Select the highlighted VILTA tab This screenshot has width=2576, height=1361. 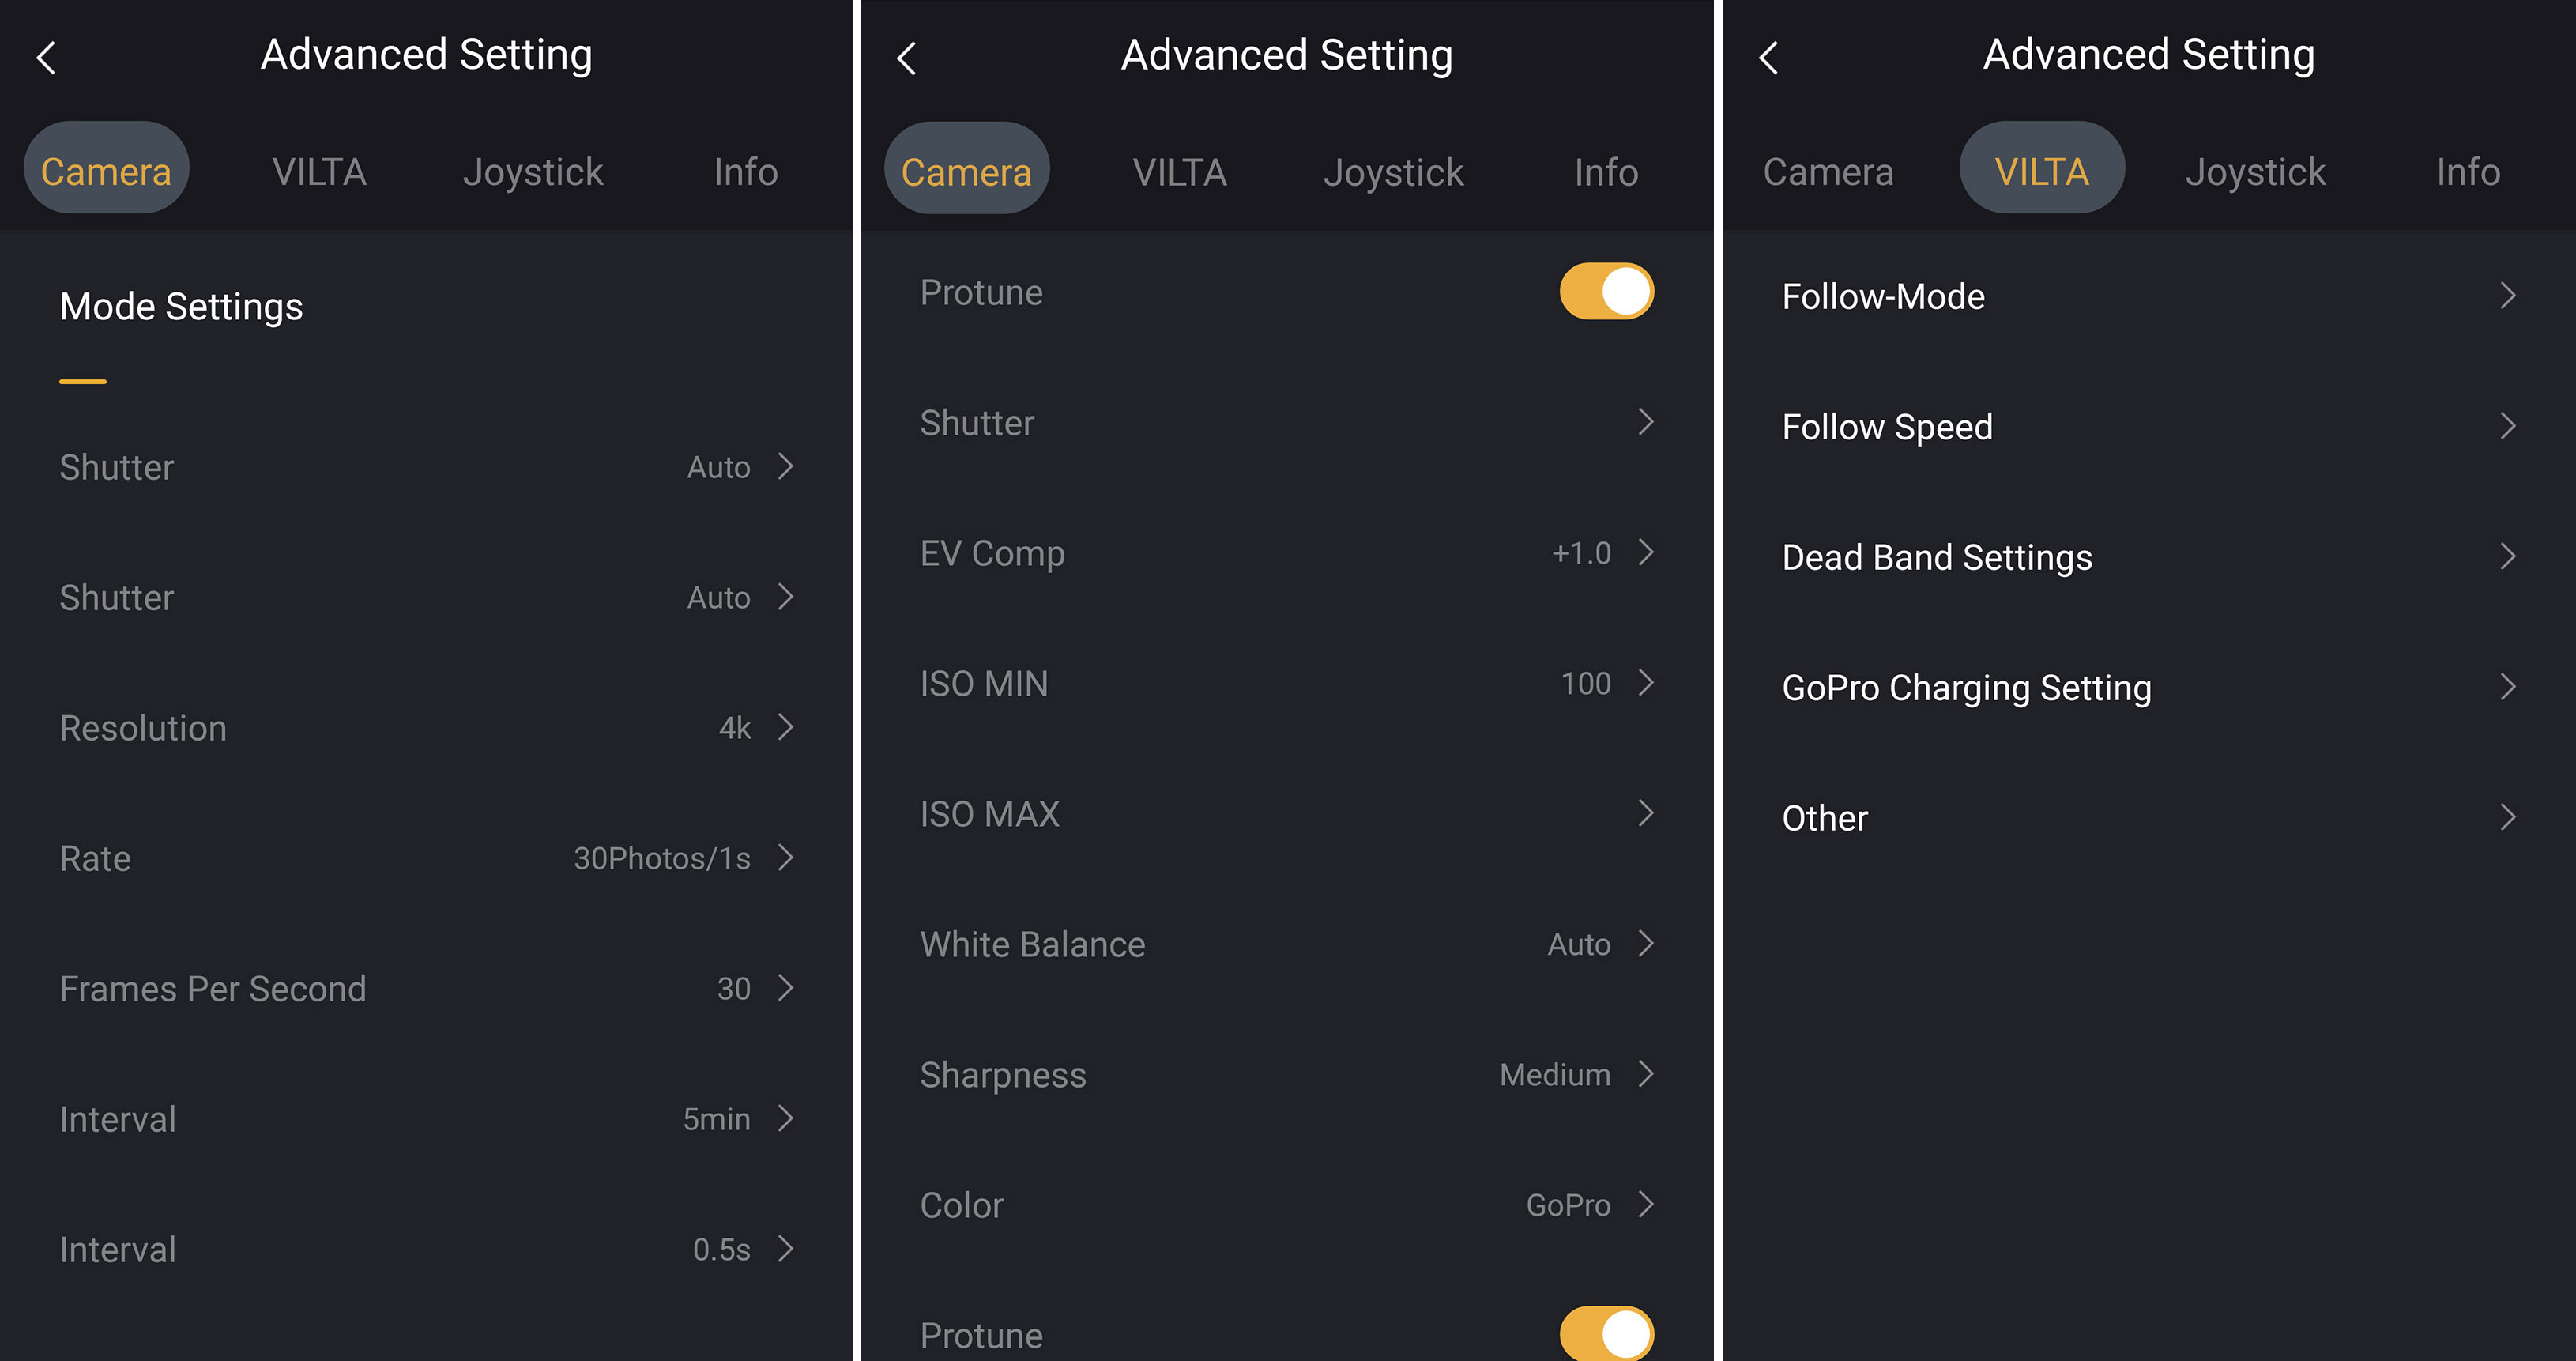pyautogui.click(x=2041, y=172)
